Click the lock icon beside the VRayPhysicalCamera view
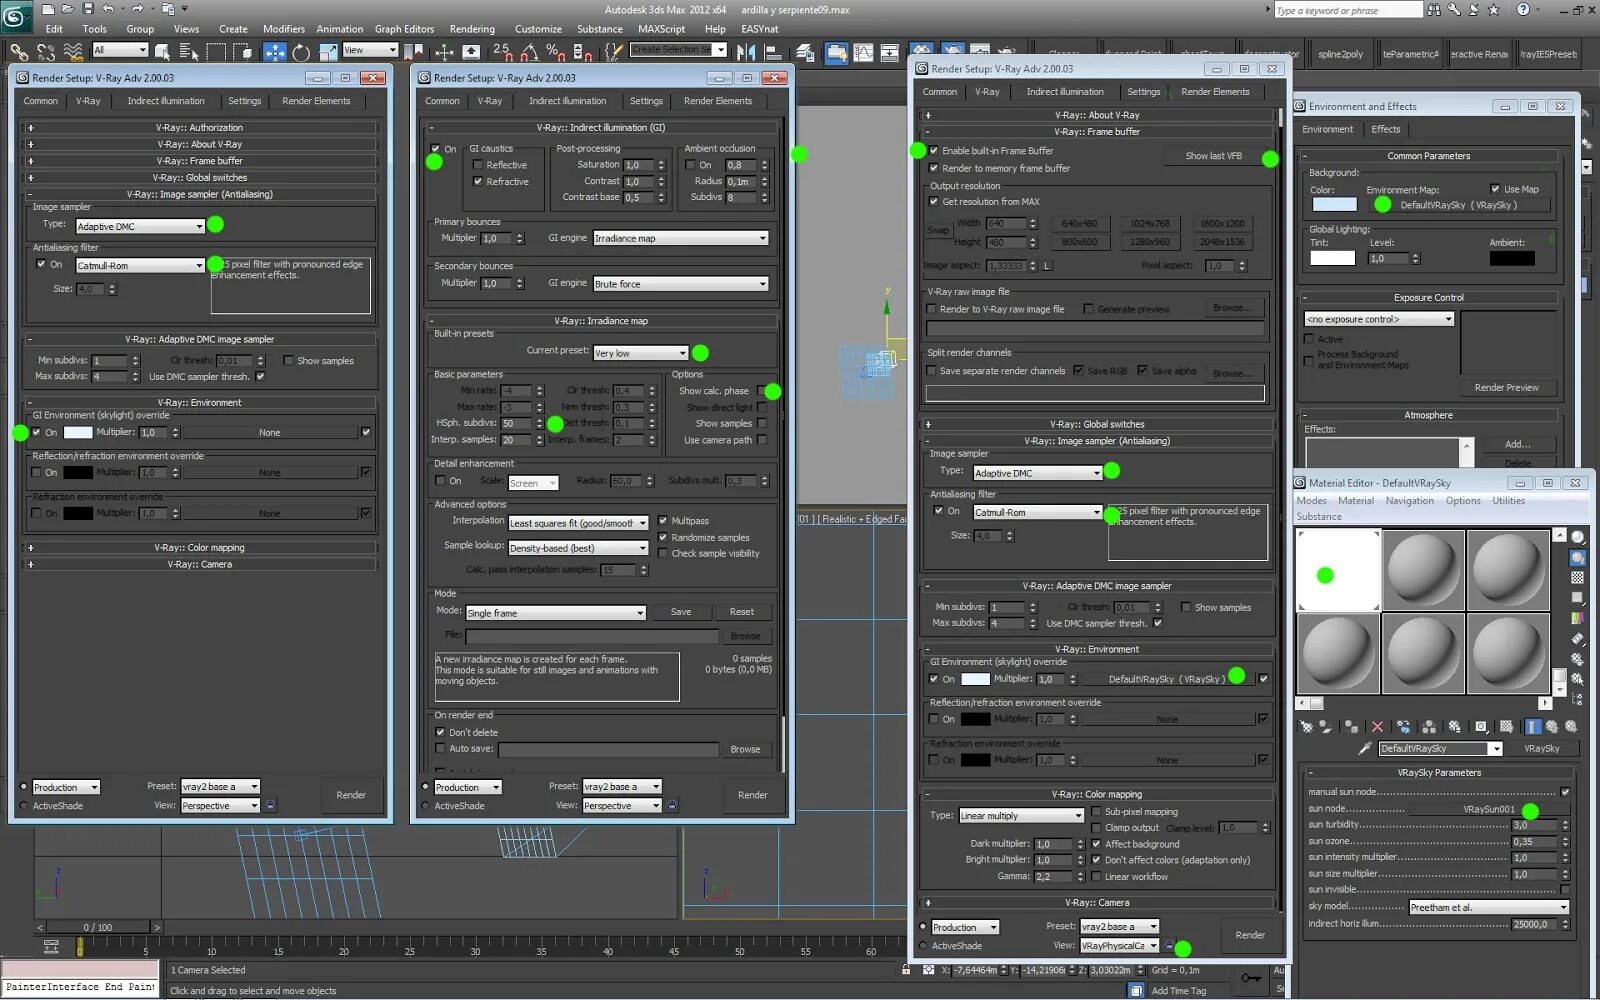The width and height of the screenshot is (1600, 1000). pos(1169,945)
